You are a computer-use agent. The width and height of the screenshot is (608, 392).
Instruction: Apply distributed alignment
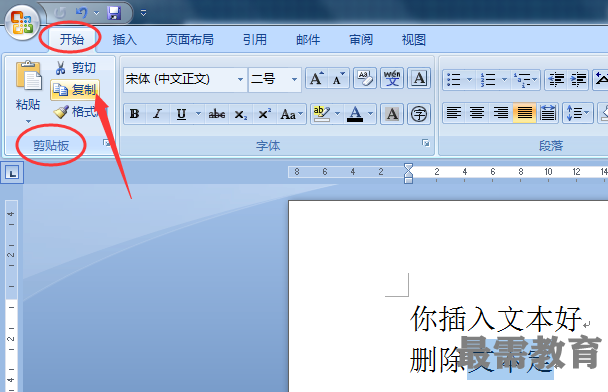(548, 113)
